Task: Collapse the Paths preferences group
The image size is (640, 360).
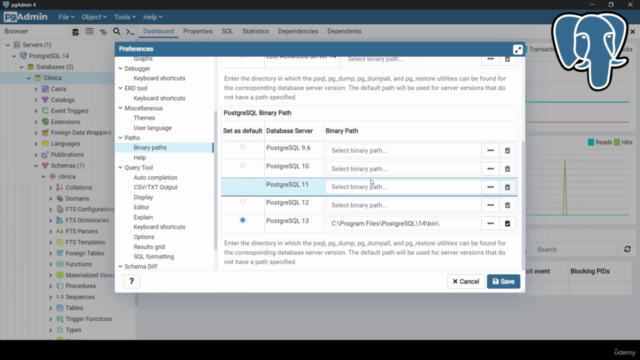Action: pos(120,138)
